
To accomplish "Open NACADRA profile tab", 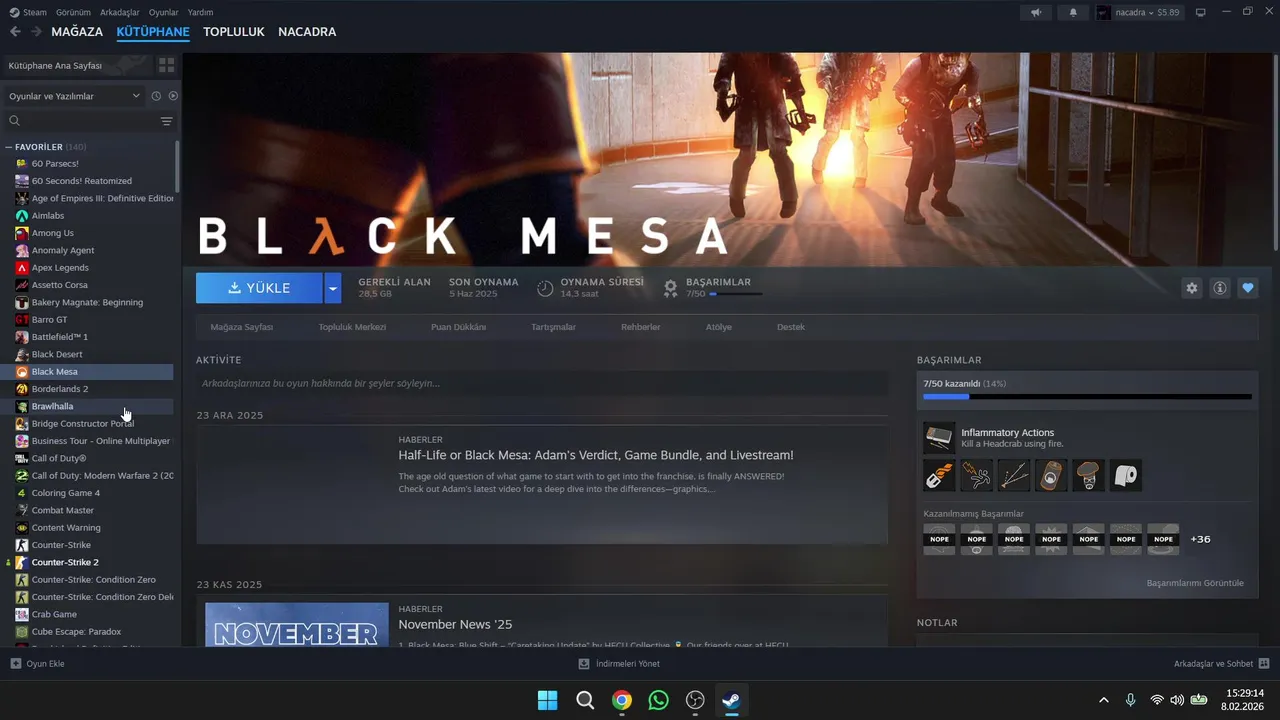I will click(307, 32).
